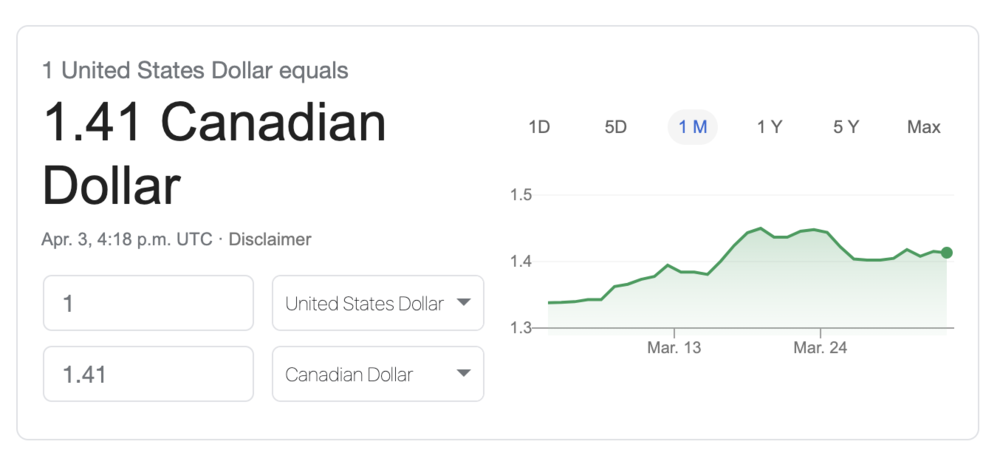1000x464 pixels.
Task: Click the 1.5 y-axis label
Action: point(519,195)
